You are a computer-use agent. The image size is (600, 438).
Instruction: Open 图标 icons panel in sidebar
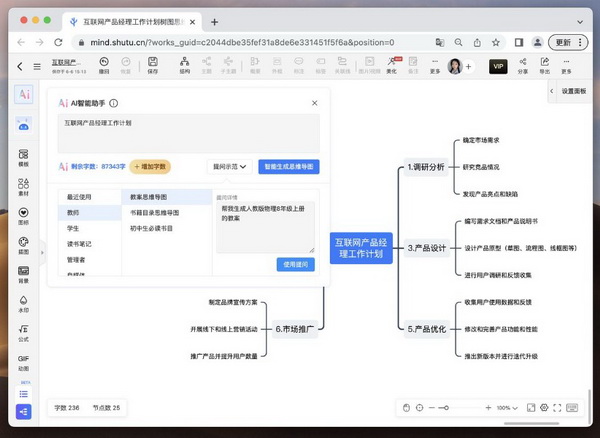23,216
